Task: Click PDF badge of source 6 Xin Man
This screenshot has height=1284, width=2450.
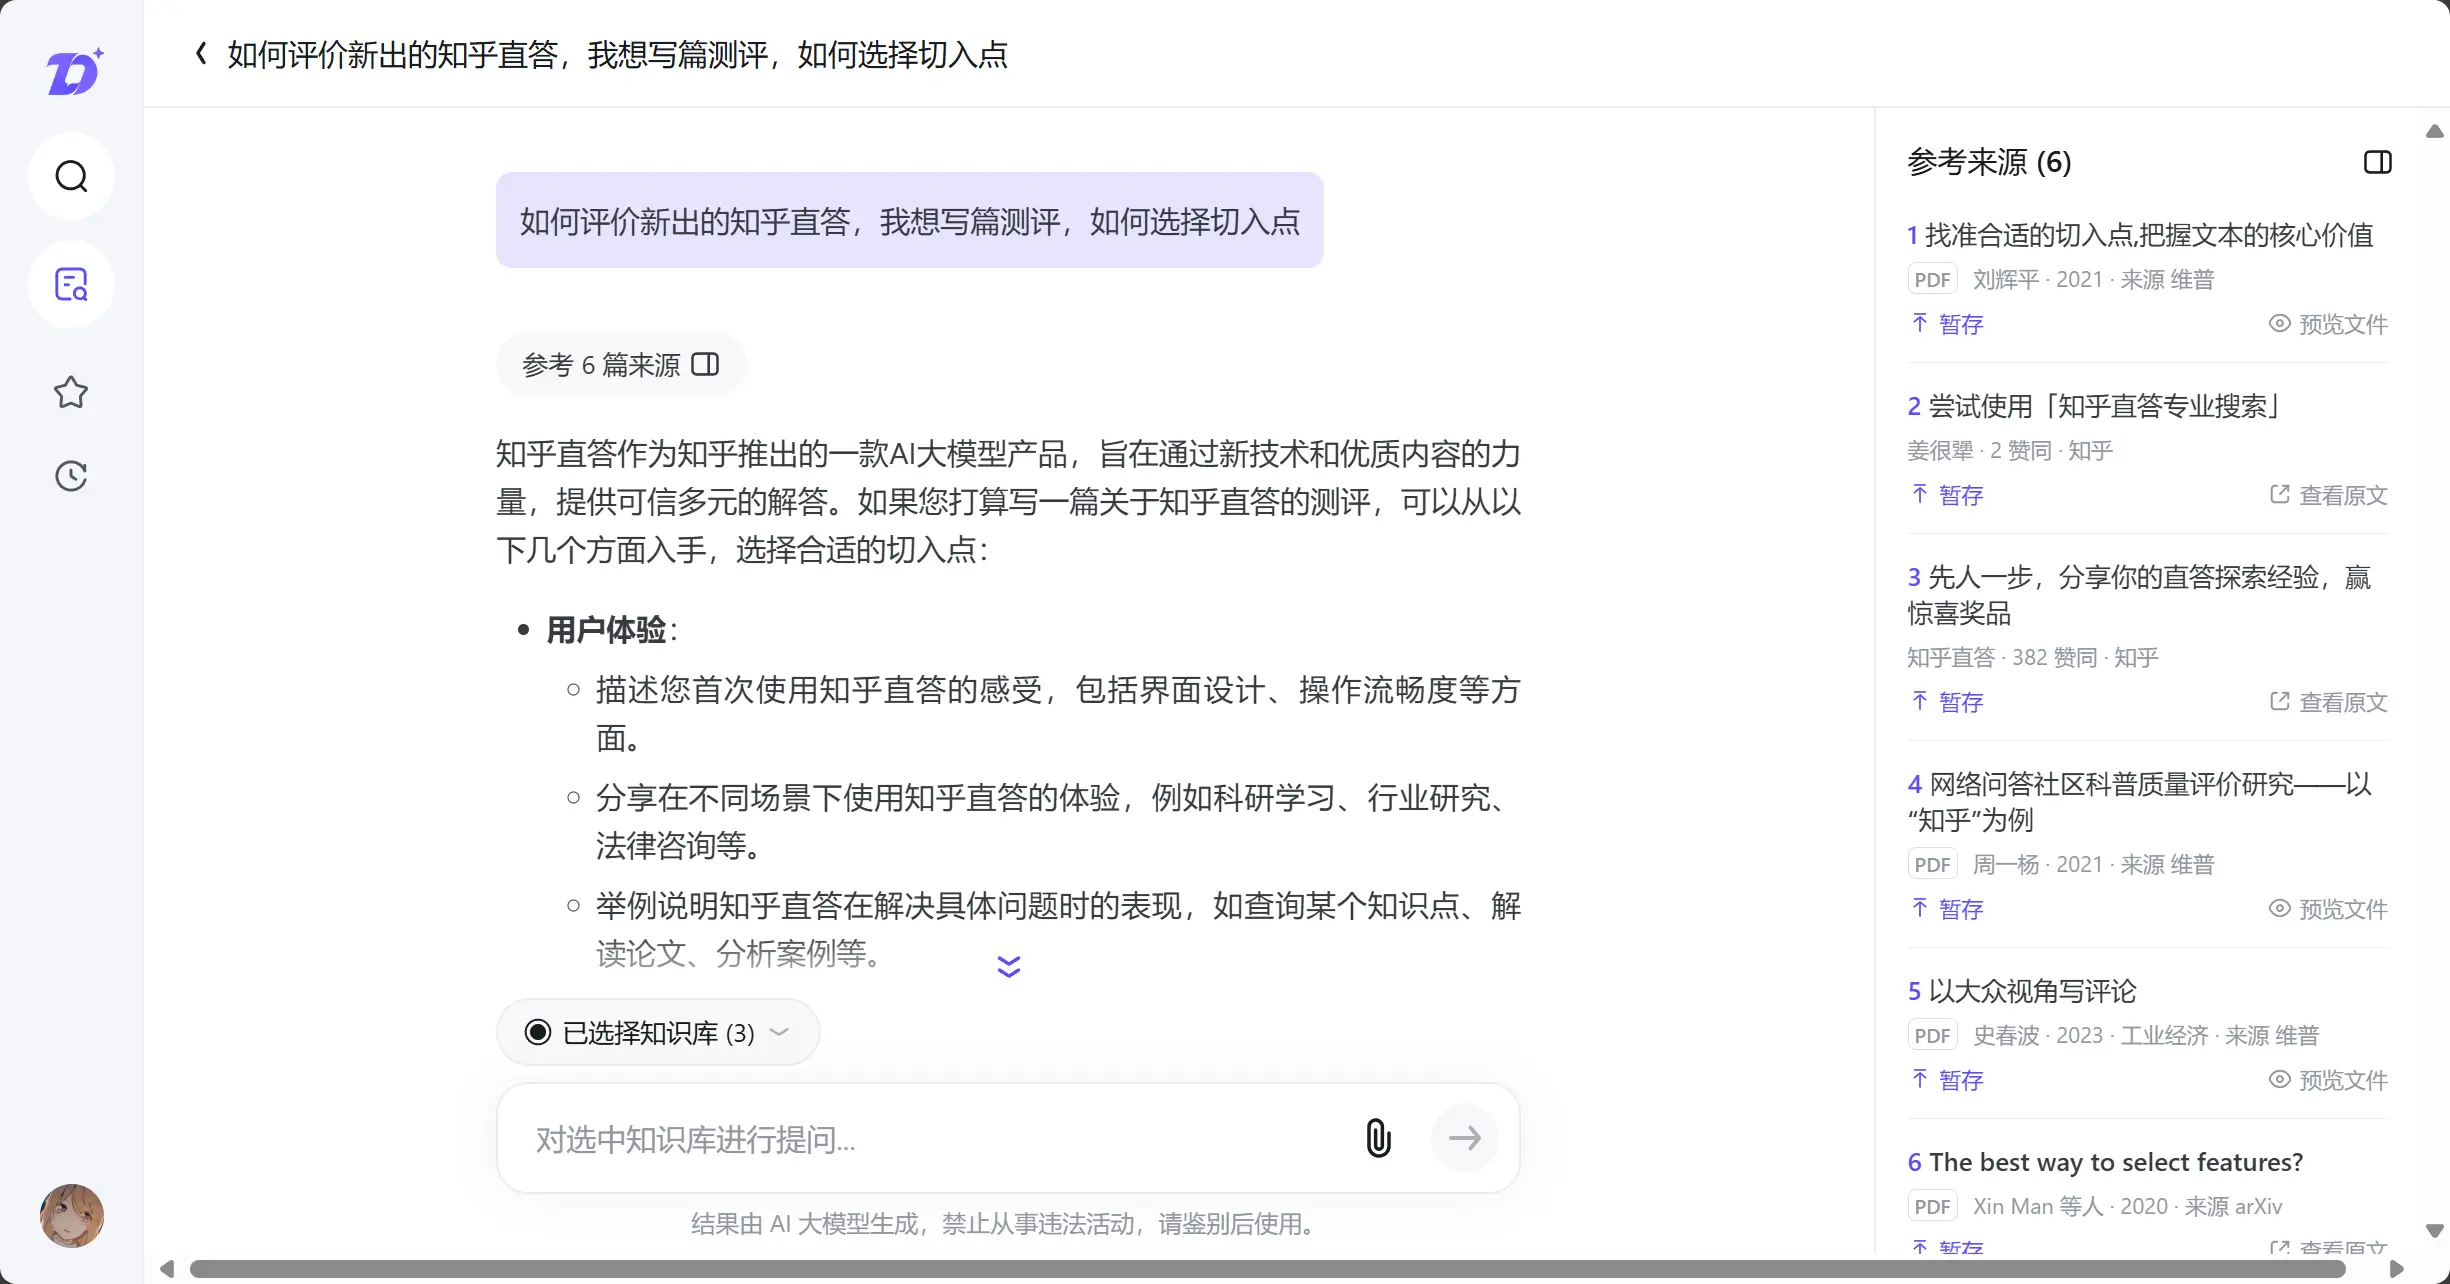Action: (1932, 1207)
